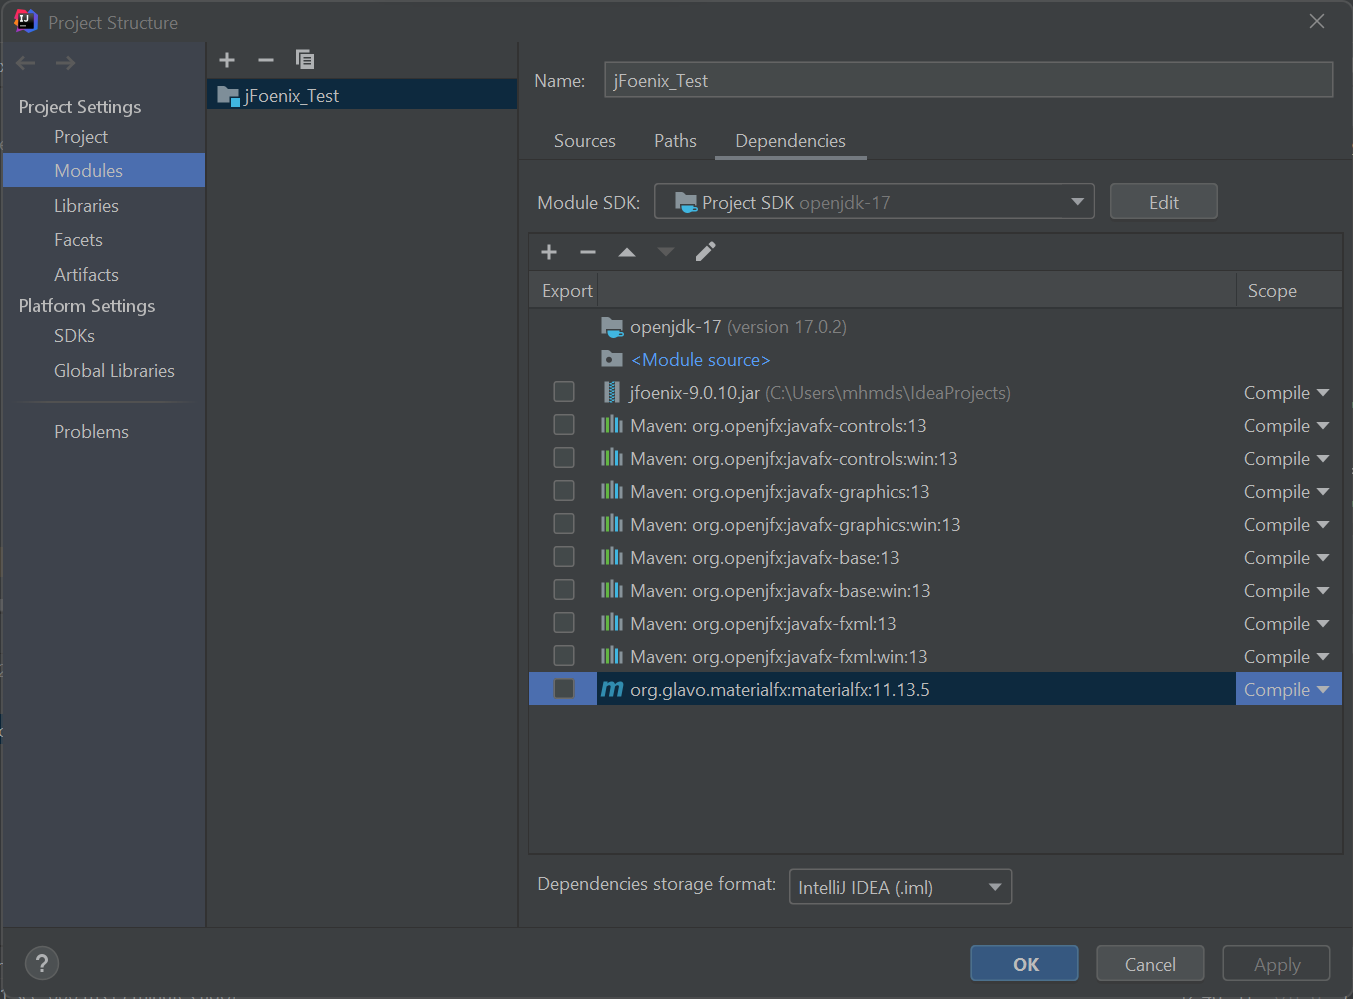This screenshot has height=999, width=1353.
Task: Click the OK button
Action: [x=1025, y=964]
